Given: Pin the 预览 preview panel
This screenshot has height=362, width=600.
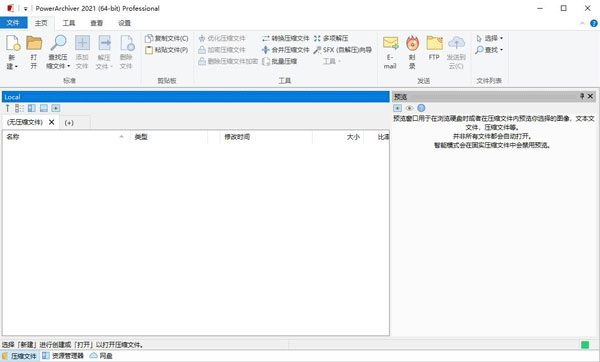Looking at the screenshot, I should point(582,96).
